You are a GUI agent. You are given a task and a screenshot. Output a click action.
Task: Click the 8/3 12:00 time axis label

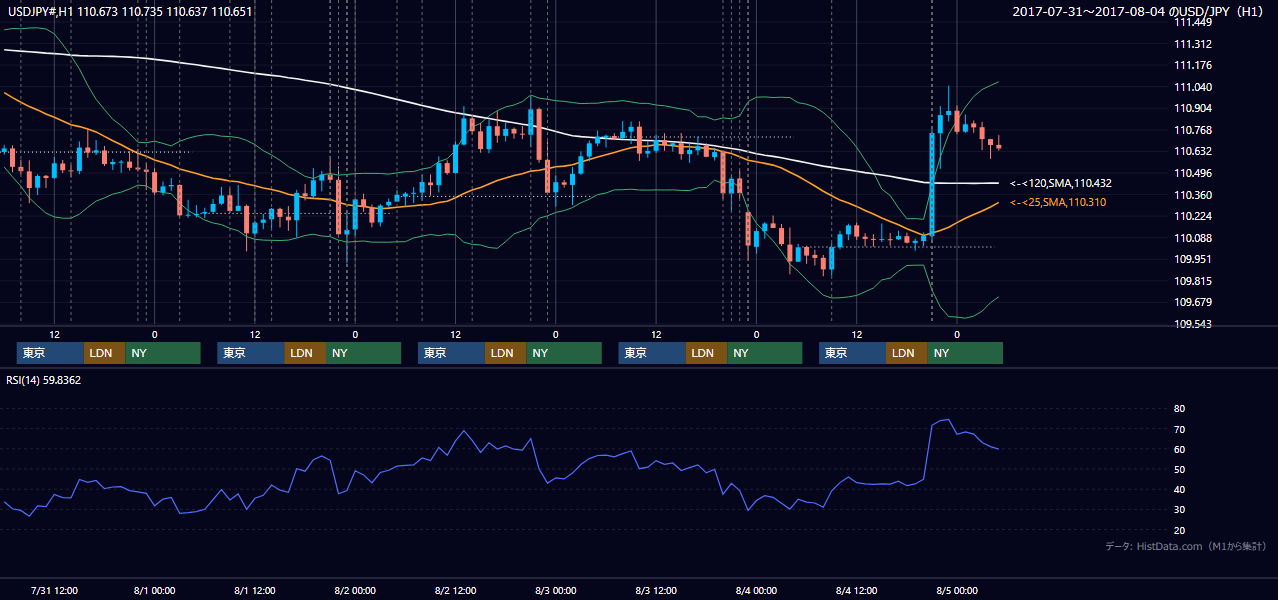click(x=656, y=590)
